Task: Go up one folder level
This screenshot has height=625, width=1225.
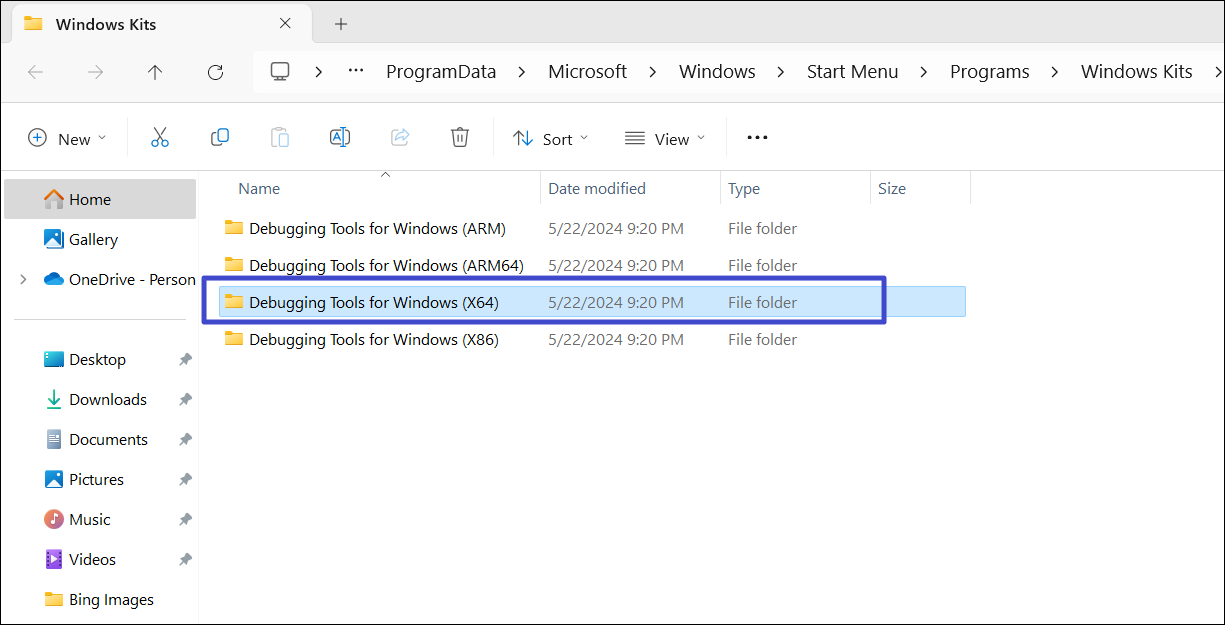Action: [155, 72]
